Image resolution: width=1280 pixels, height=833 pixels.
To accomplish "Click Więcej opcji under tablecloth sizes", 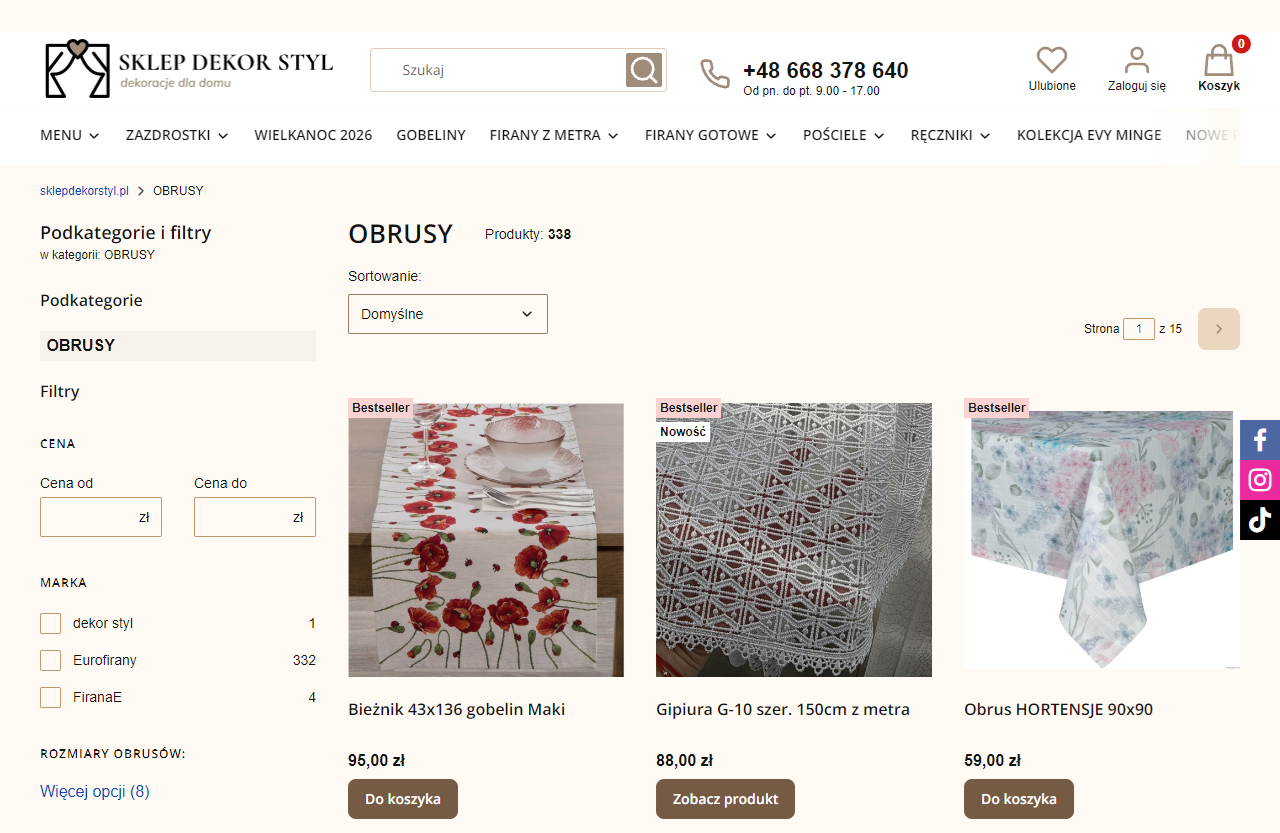I will coord(95,791).
